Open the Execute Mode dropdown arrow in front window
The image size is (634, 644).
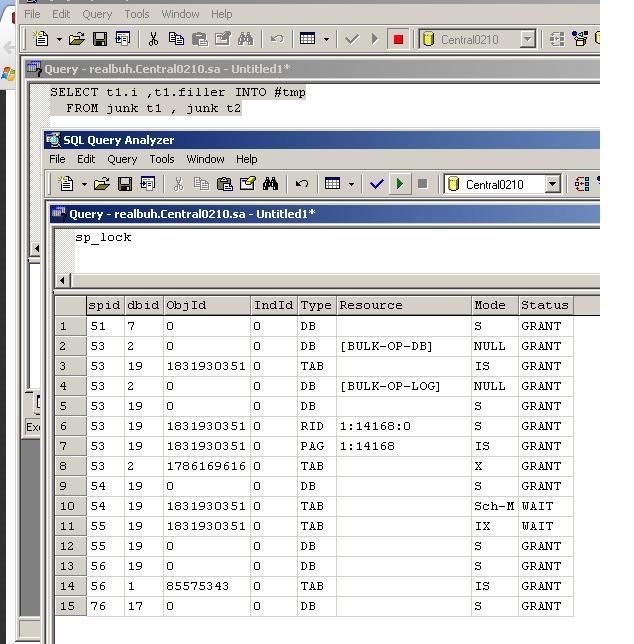point(351,184)
